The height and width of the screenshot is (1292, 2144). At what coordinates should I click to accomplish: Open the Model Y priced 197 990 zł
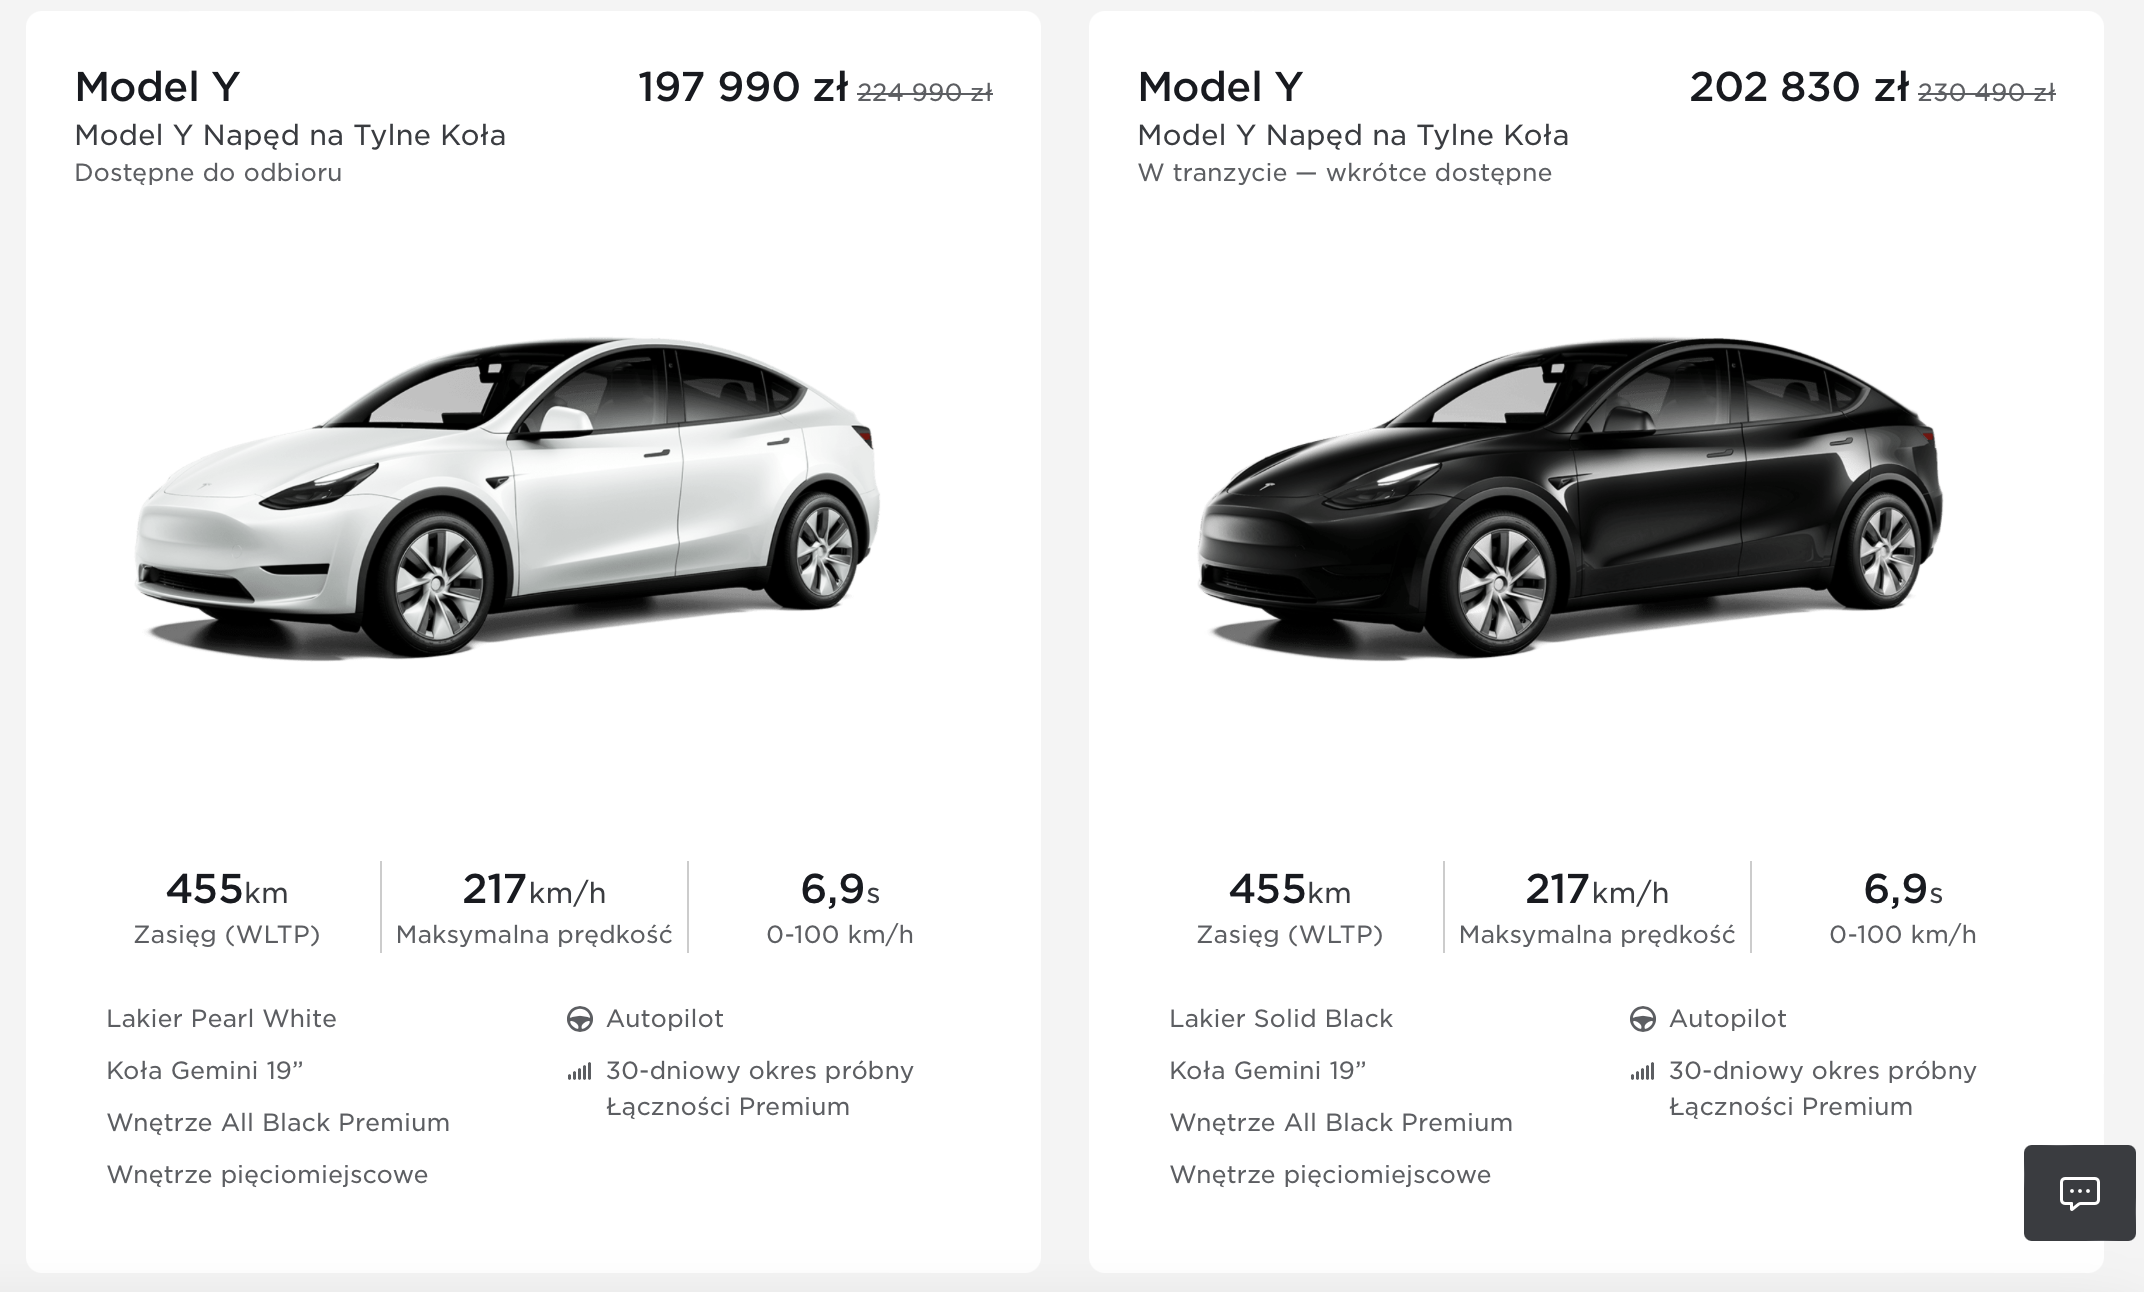[157, 87]
